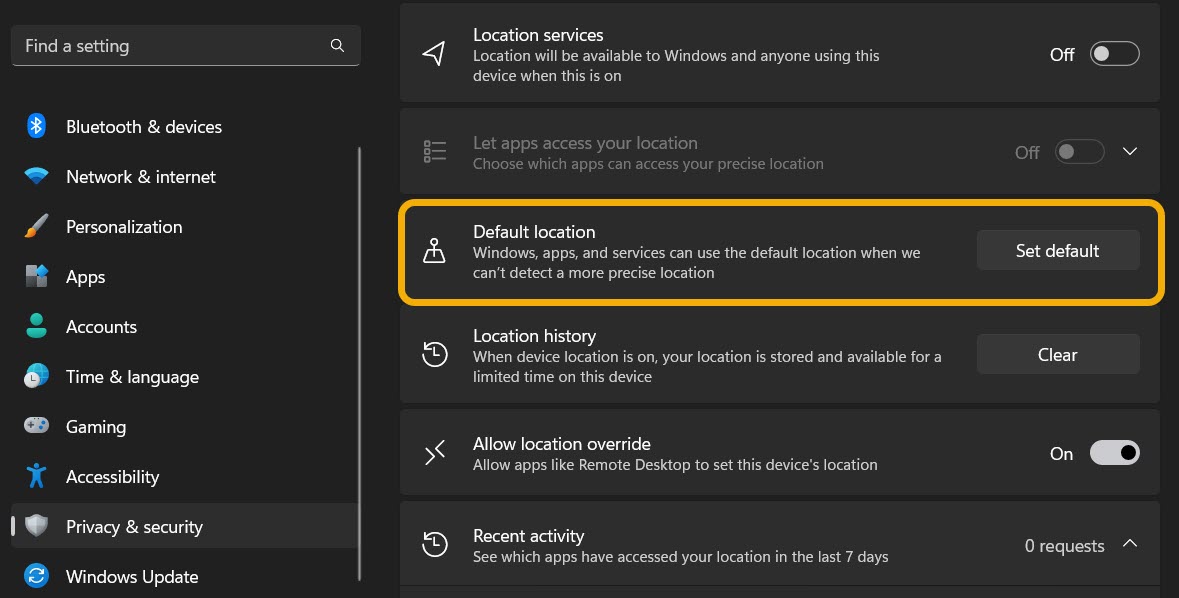Open the Privacy & security menu item
The width and height of the screenshot is (1179, 598).
[134, 526]
